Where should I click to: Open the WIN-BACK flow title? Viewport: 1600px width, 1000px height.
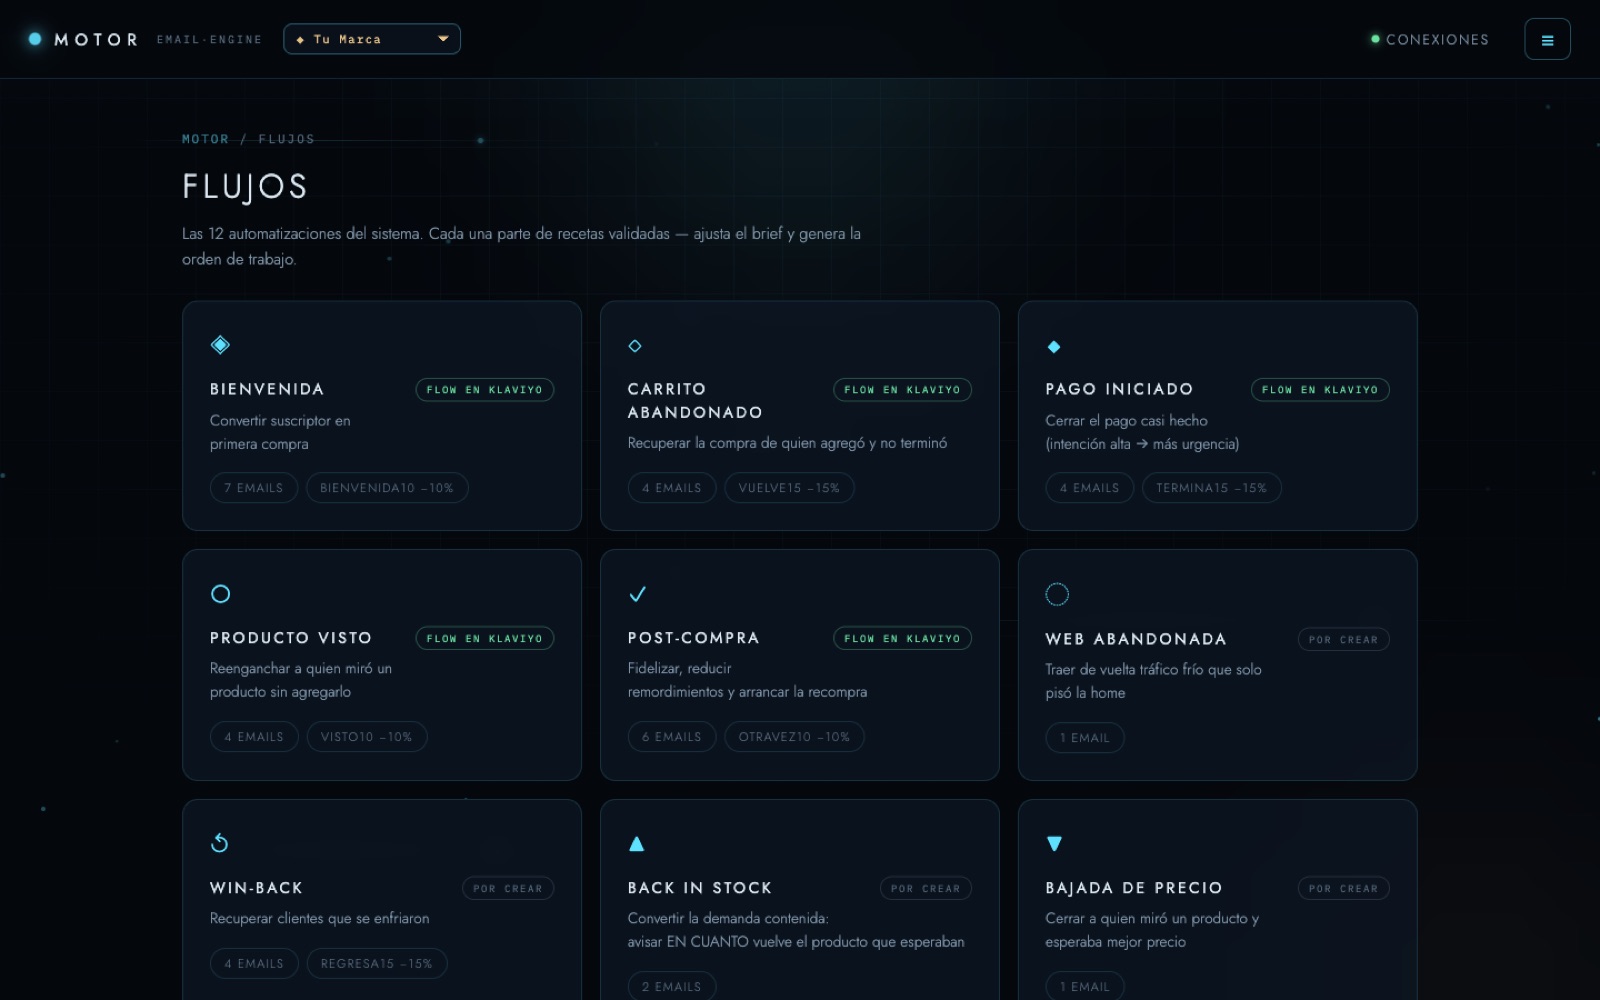256,888
